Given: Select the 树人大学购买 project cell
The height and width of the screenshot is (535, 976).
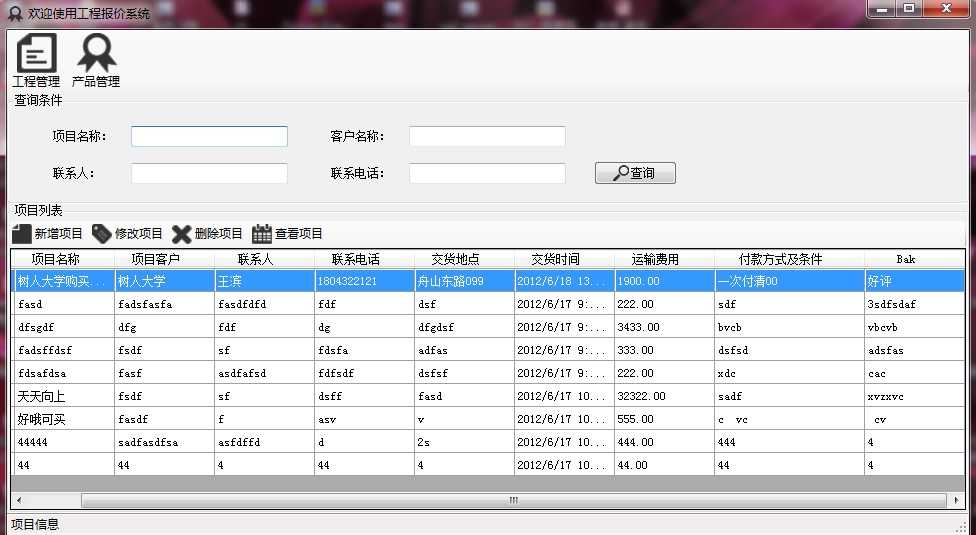Looking at the screenshot, I should (63, 281).
